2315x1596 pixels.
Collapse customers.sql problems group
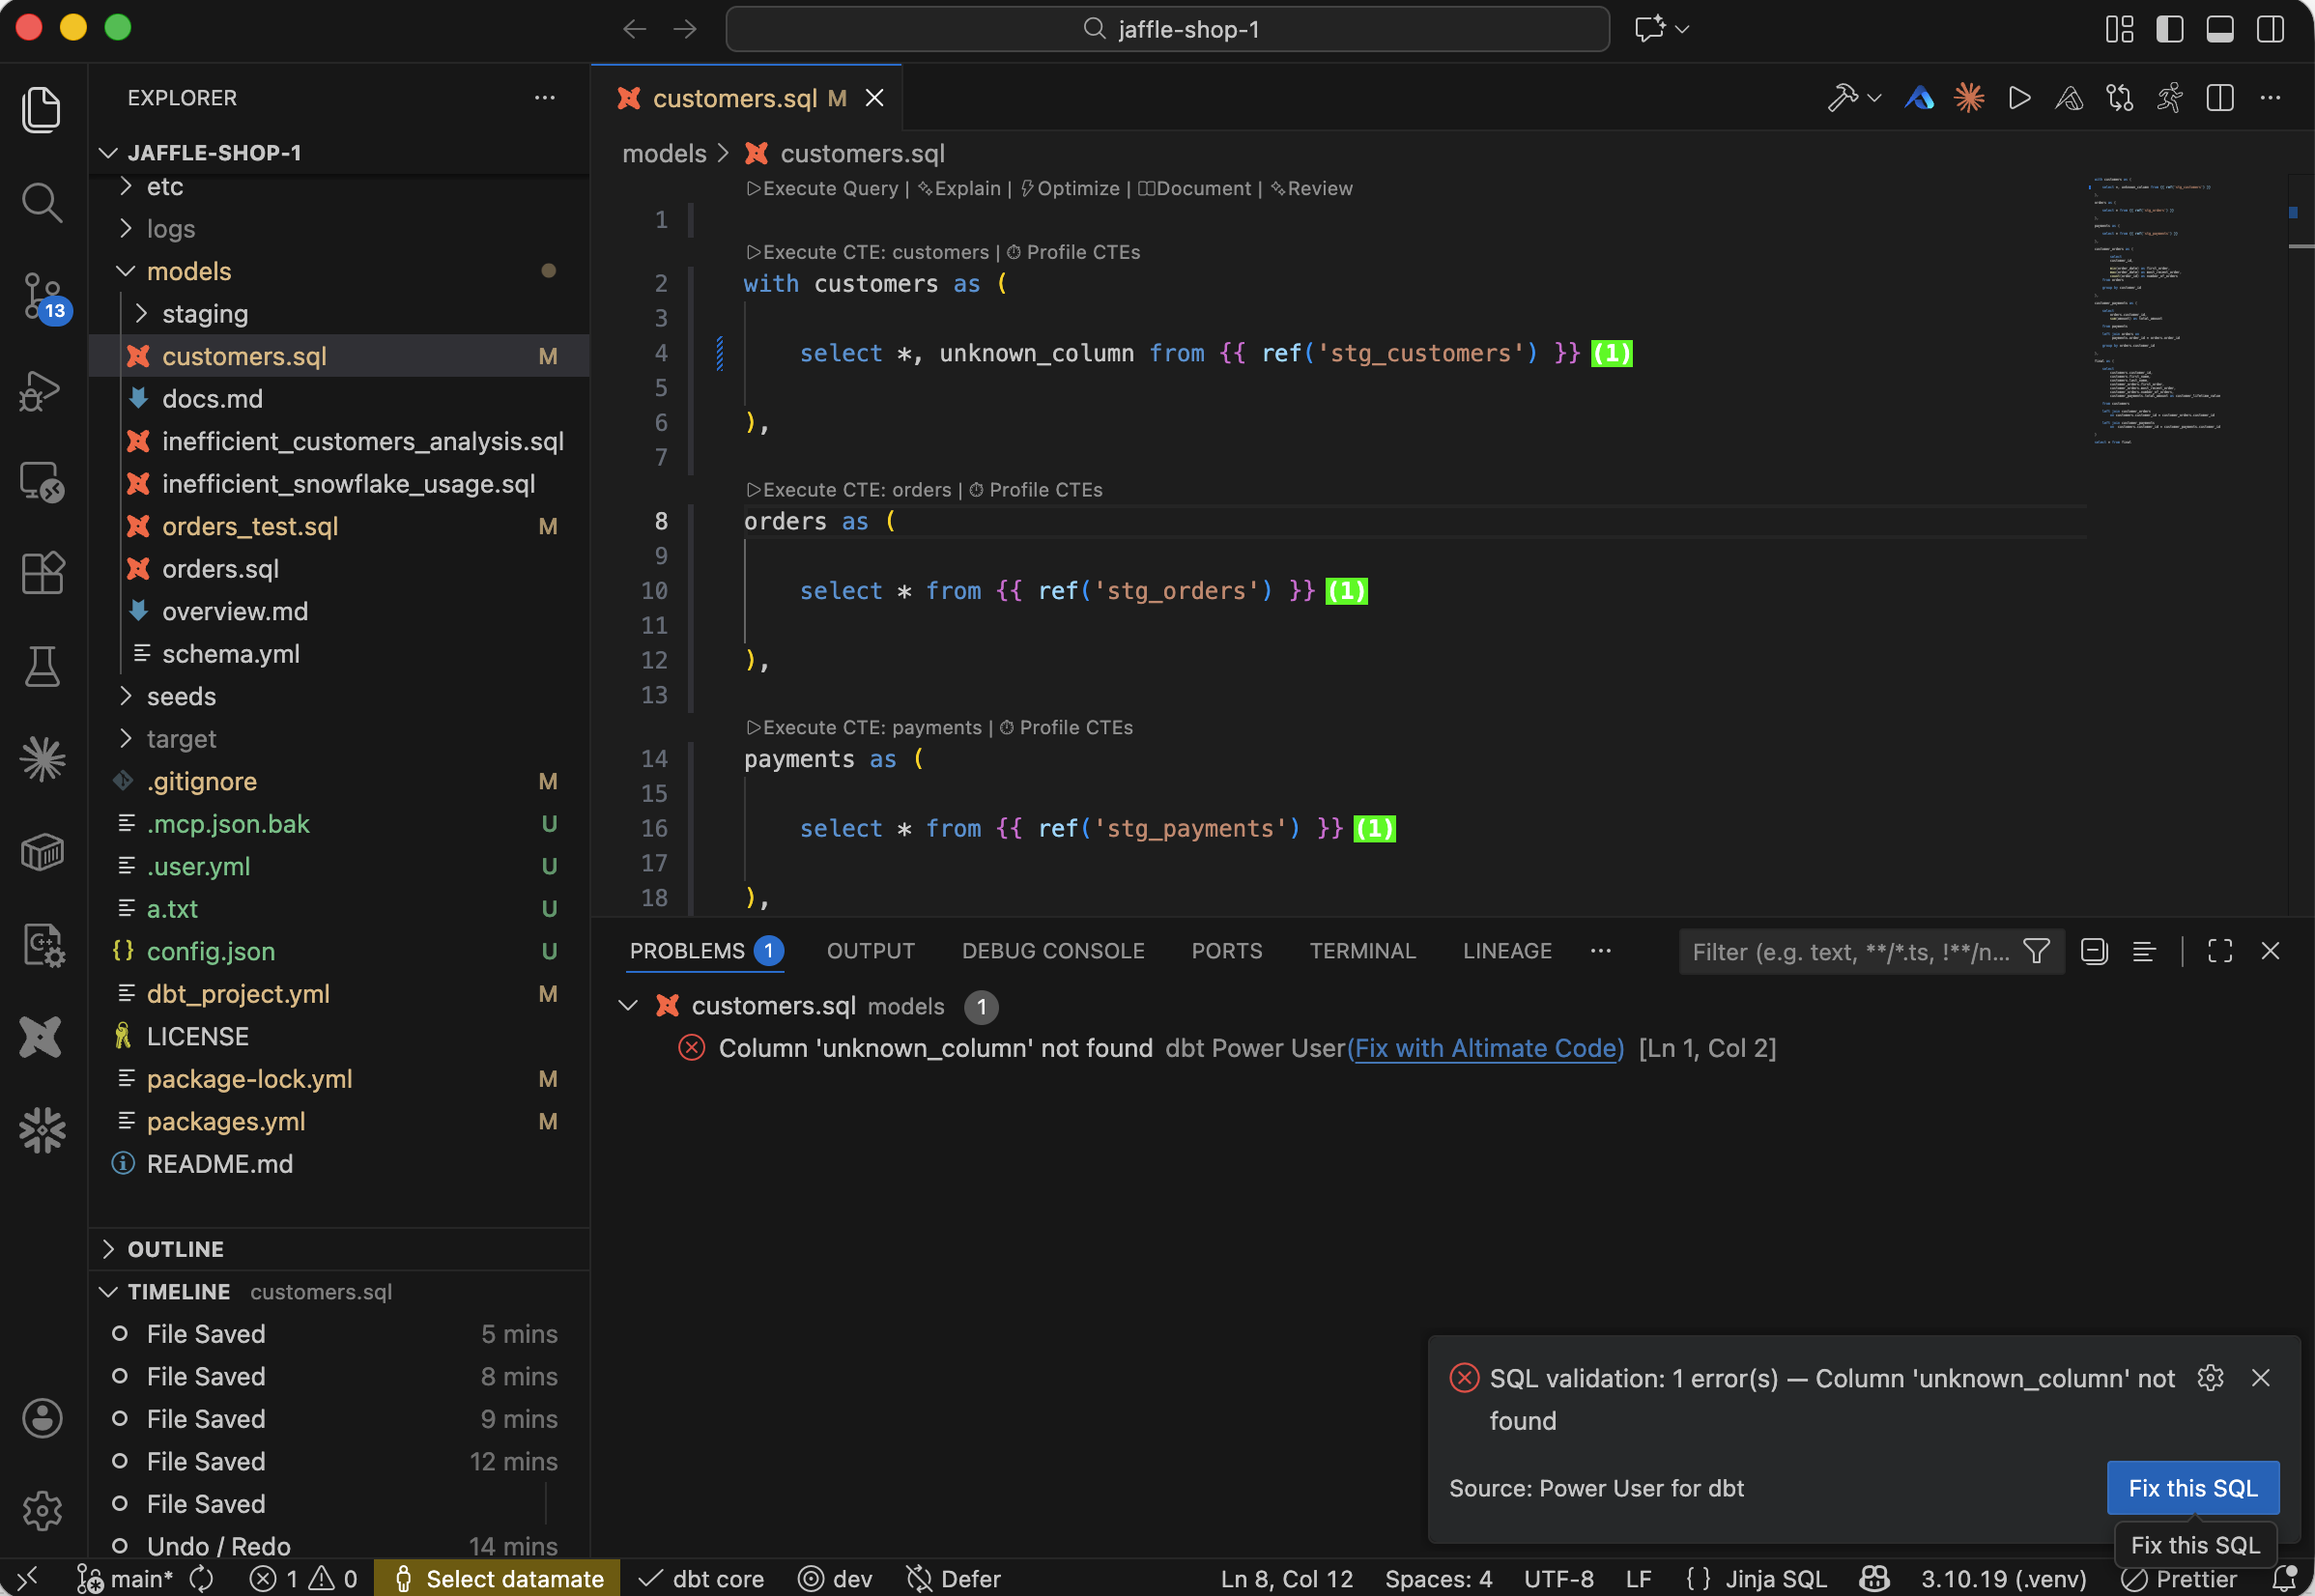tap(628, 1005)
